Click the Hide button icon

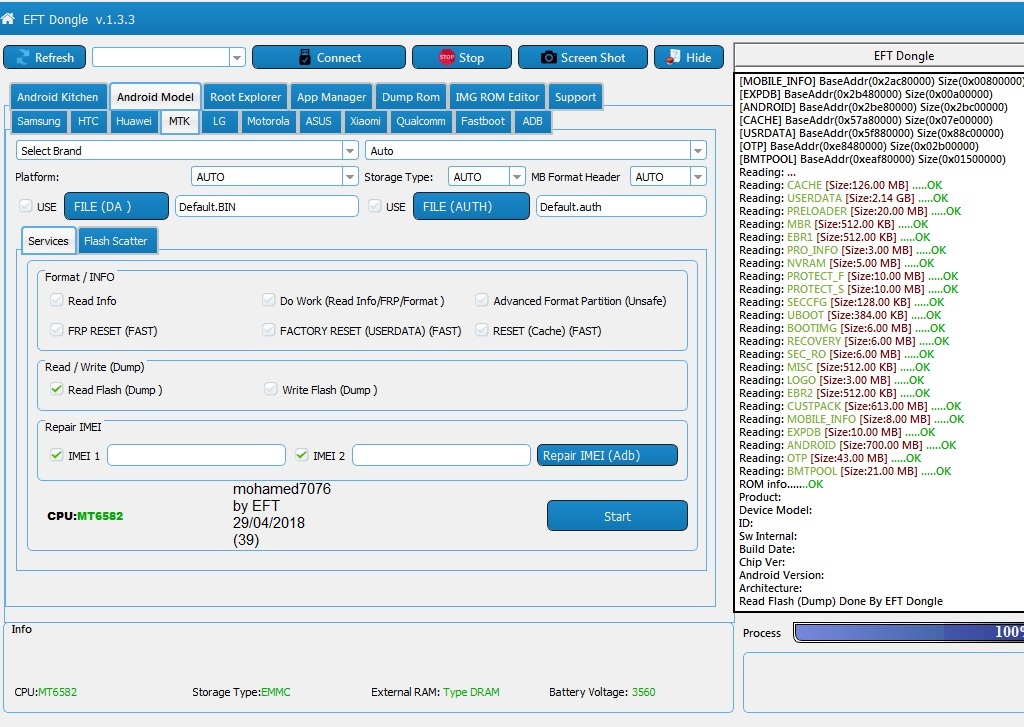[673, 57]
